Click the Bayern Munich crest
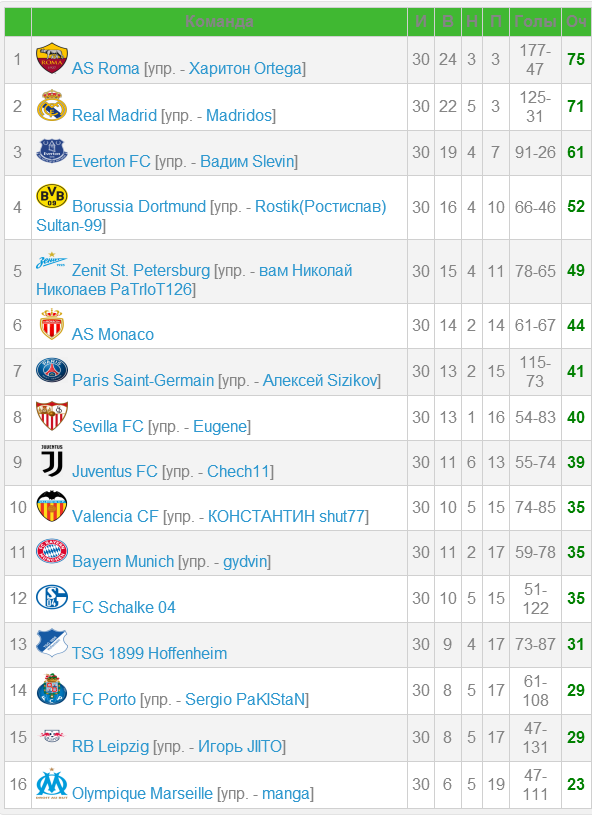592x815 pixels. coord(51,551)
